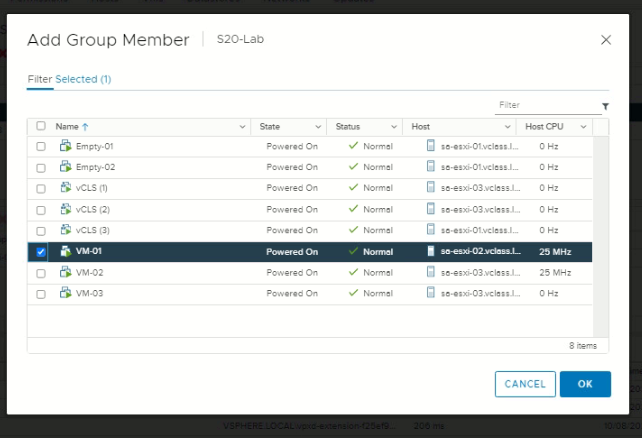
Task: Click the host icon in the VM-03 row
Action: pos(430,293)
